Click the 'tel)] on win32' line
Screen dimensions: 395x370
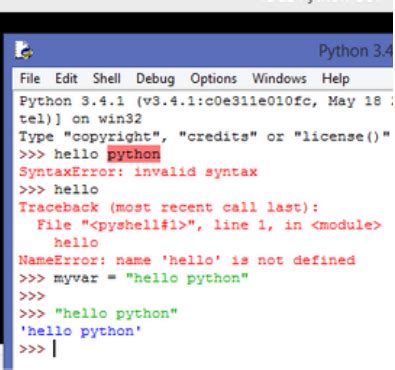point(80,119)
